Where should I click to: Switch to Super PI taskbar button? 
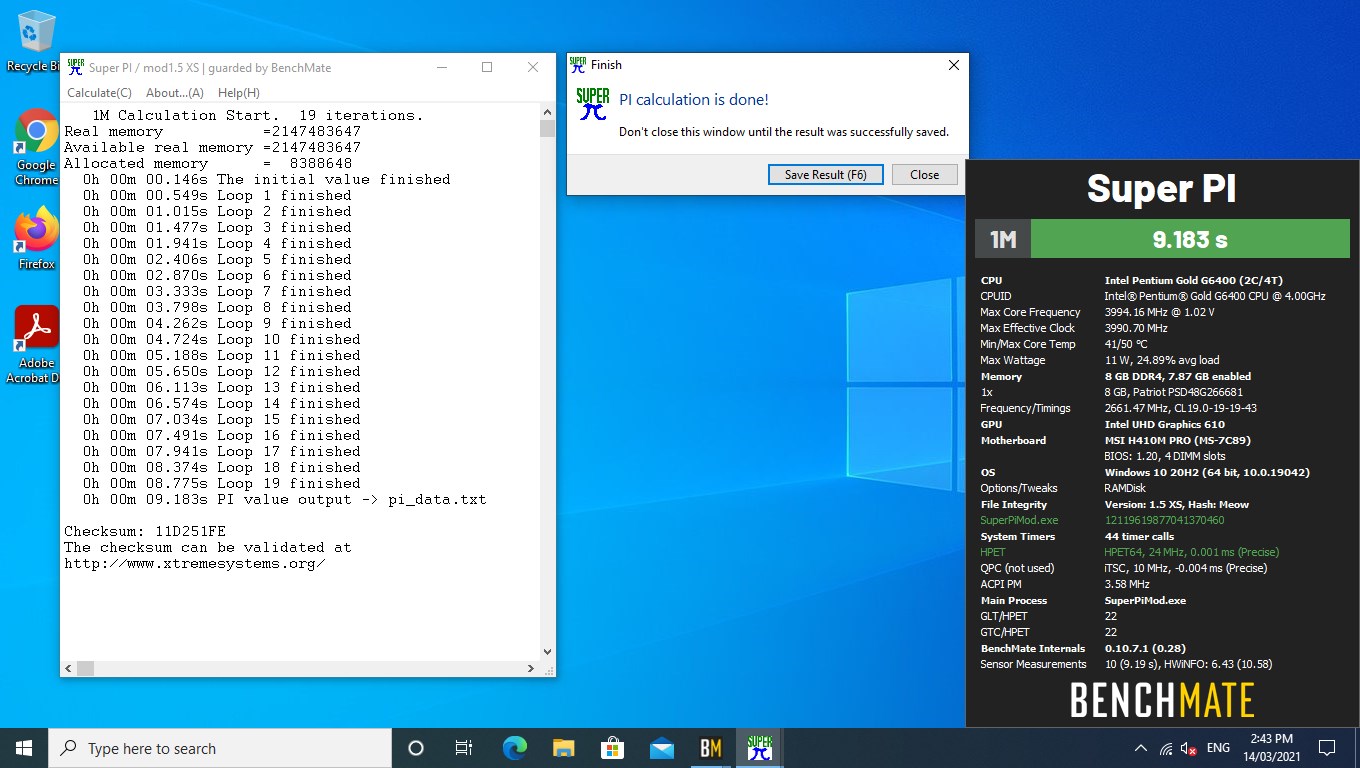point(760,748)
